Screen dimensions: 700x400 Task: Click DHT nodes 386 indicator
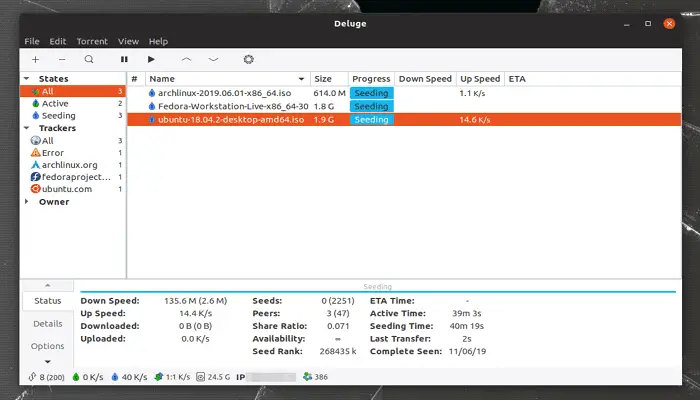(x=315, y=377)
